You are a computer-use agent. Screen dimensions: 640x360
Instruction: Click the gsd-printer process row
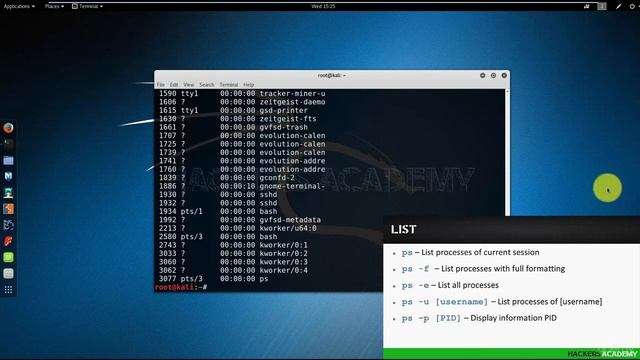click(x=233, y=110)
